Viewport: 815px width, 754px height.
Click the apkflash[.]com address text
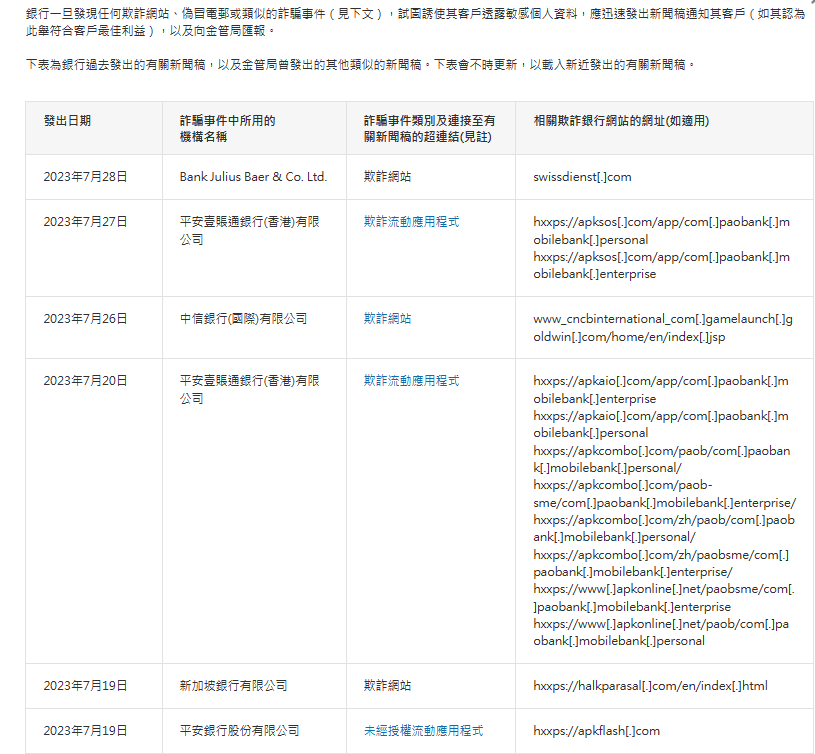point(596,731)
